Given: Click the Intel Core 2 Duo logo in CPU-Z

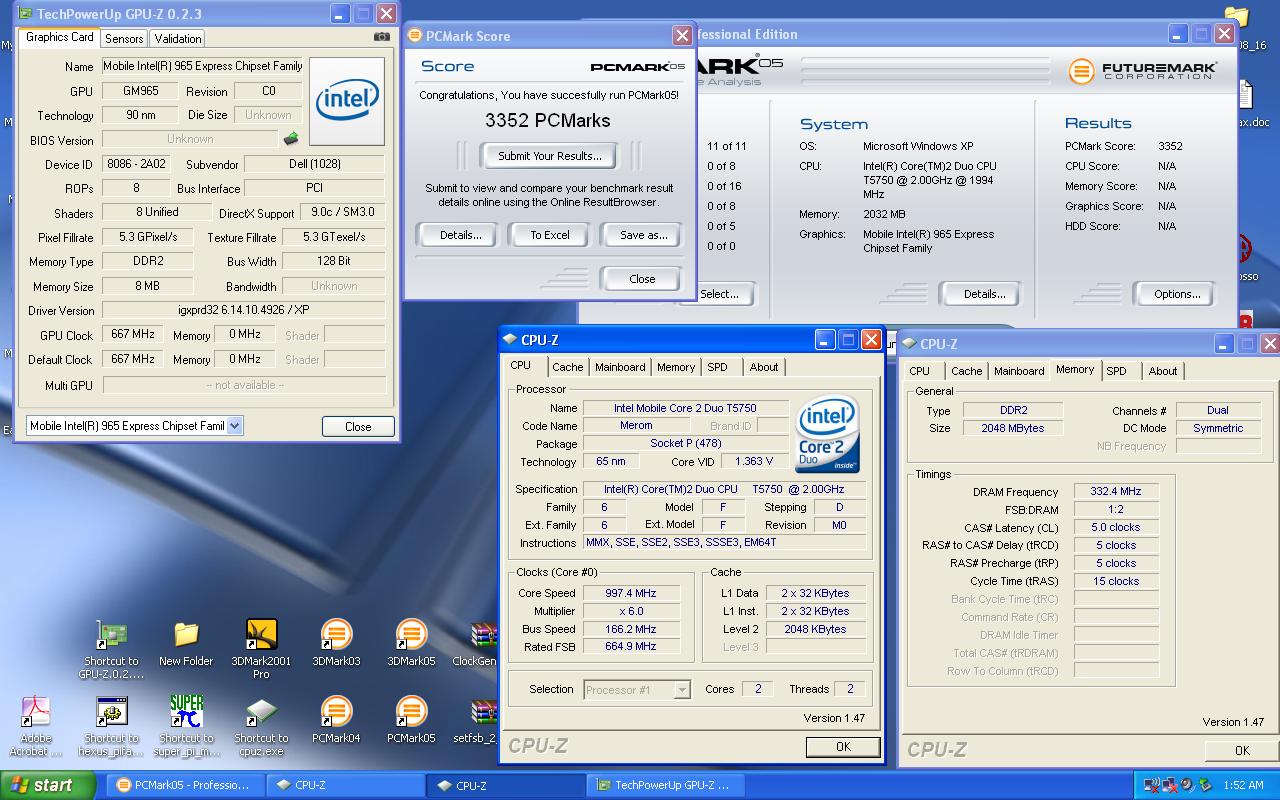Looking at the screenshot, I should point(826,435).
